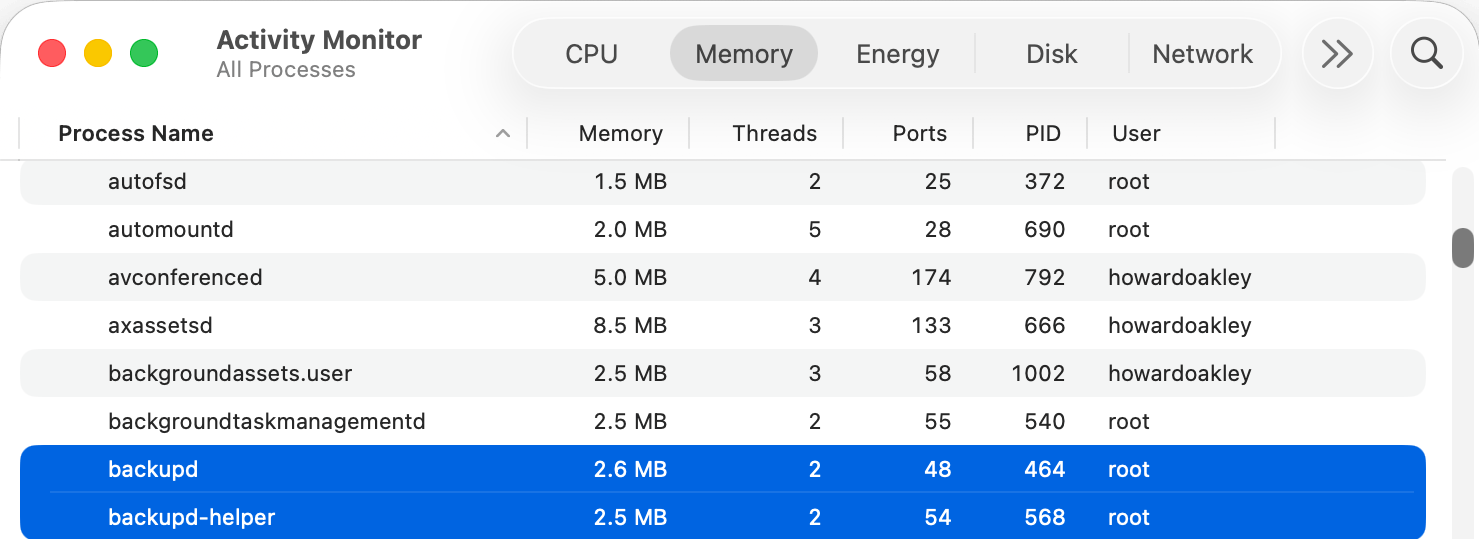Viewport: 1479px width, 539px height.
Task: Click the Memory tab
Action: tap(744, 54)
